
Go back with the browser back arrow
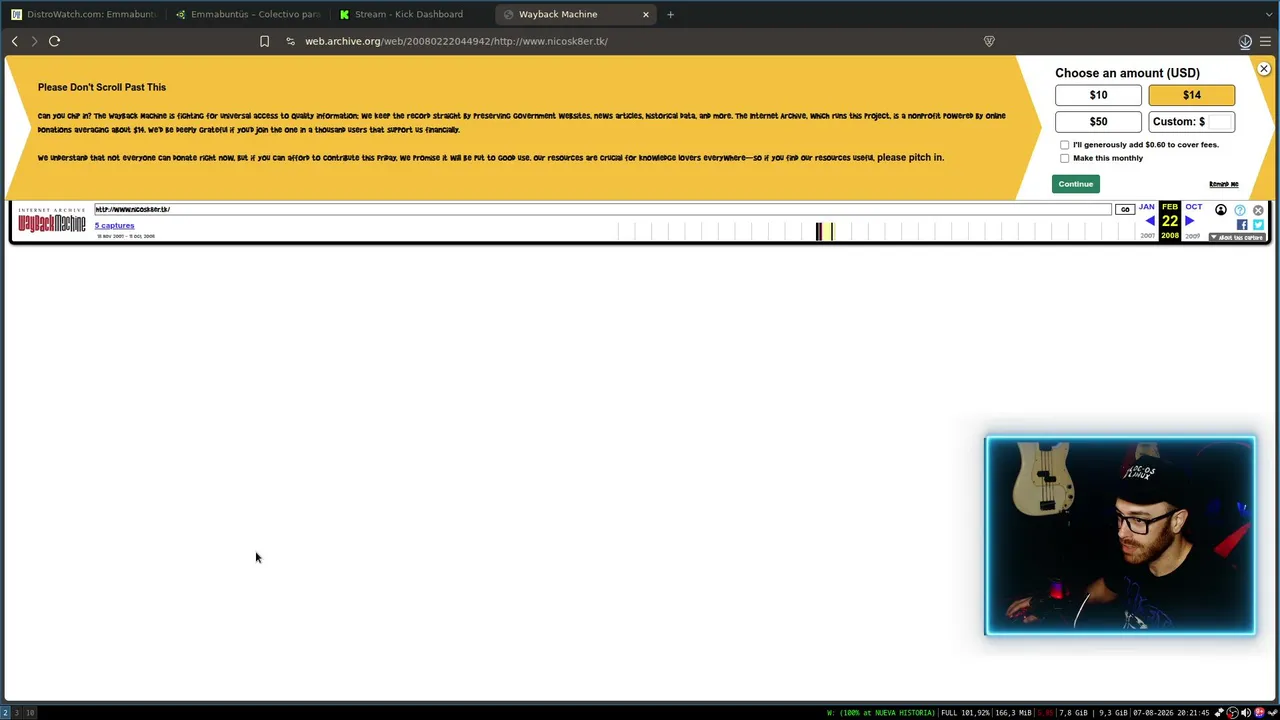(14, 41)
